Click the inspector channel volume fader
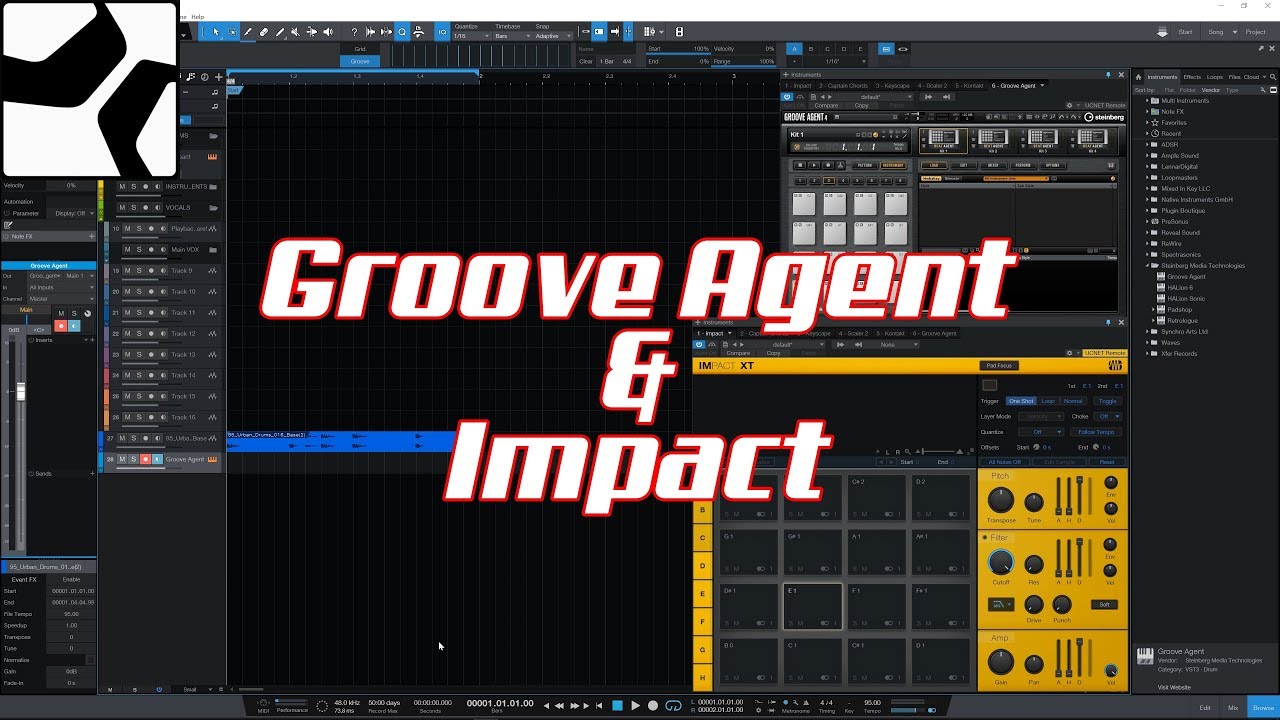 [x=21, y=392]
